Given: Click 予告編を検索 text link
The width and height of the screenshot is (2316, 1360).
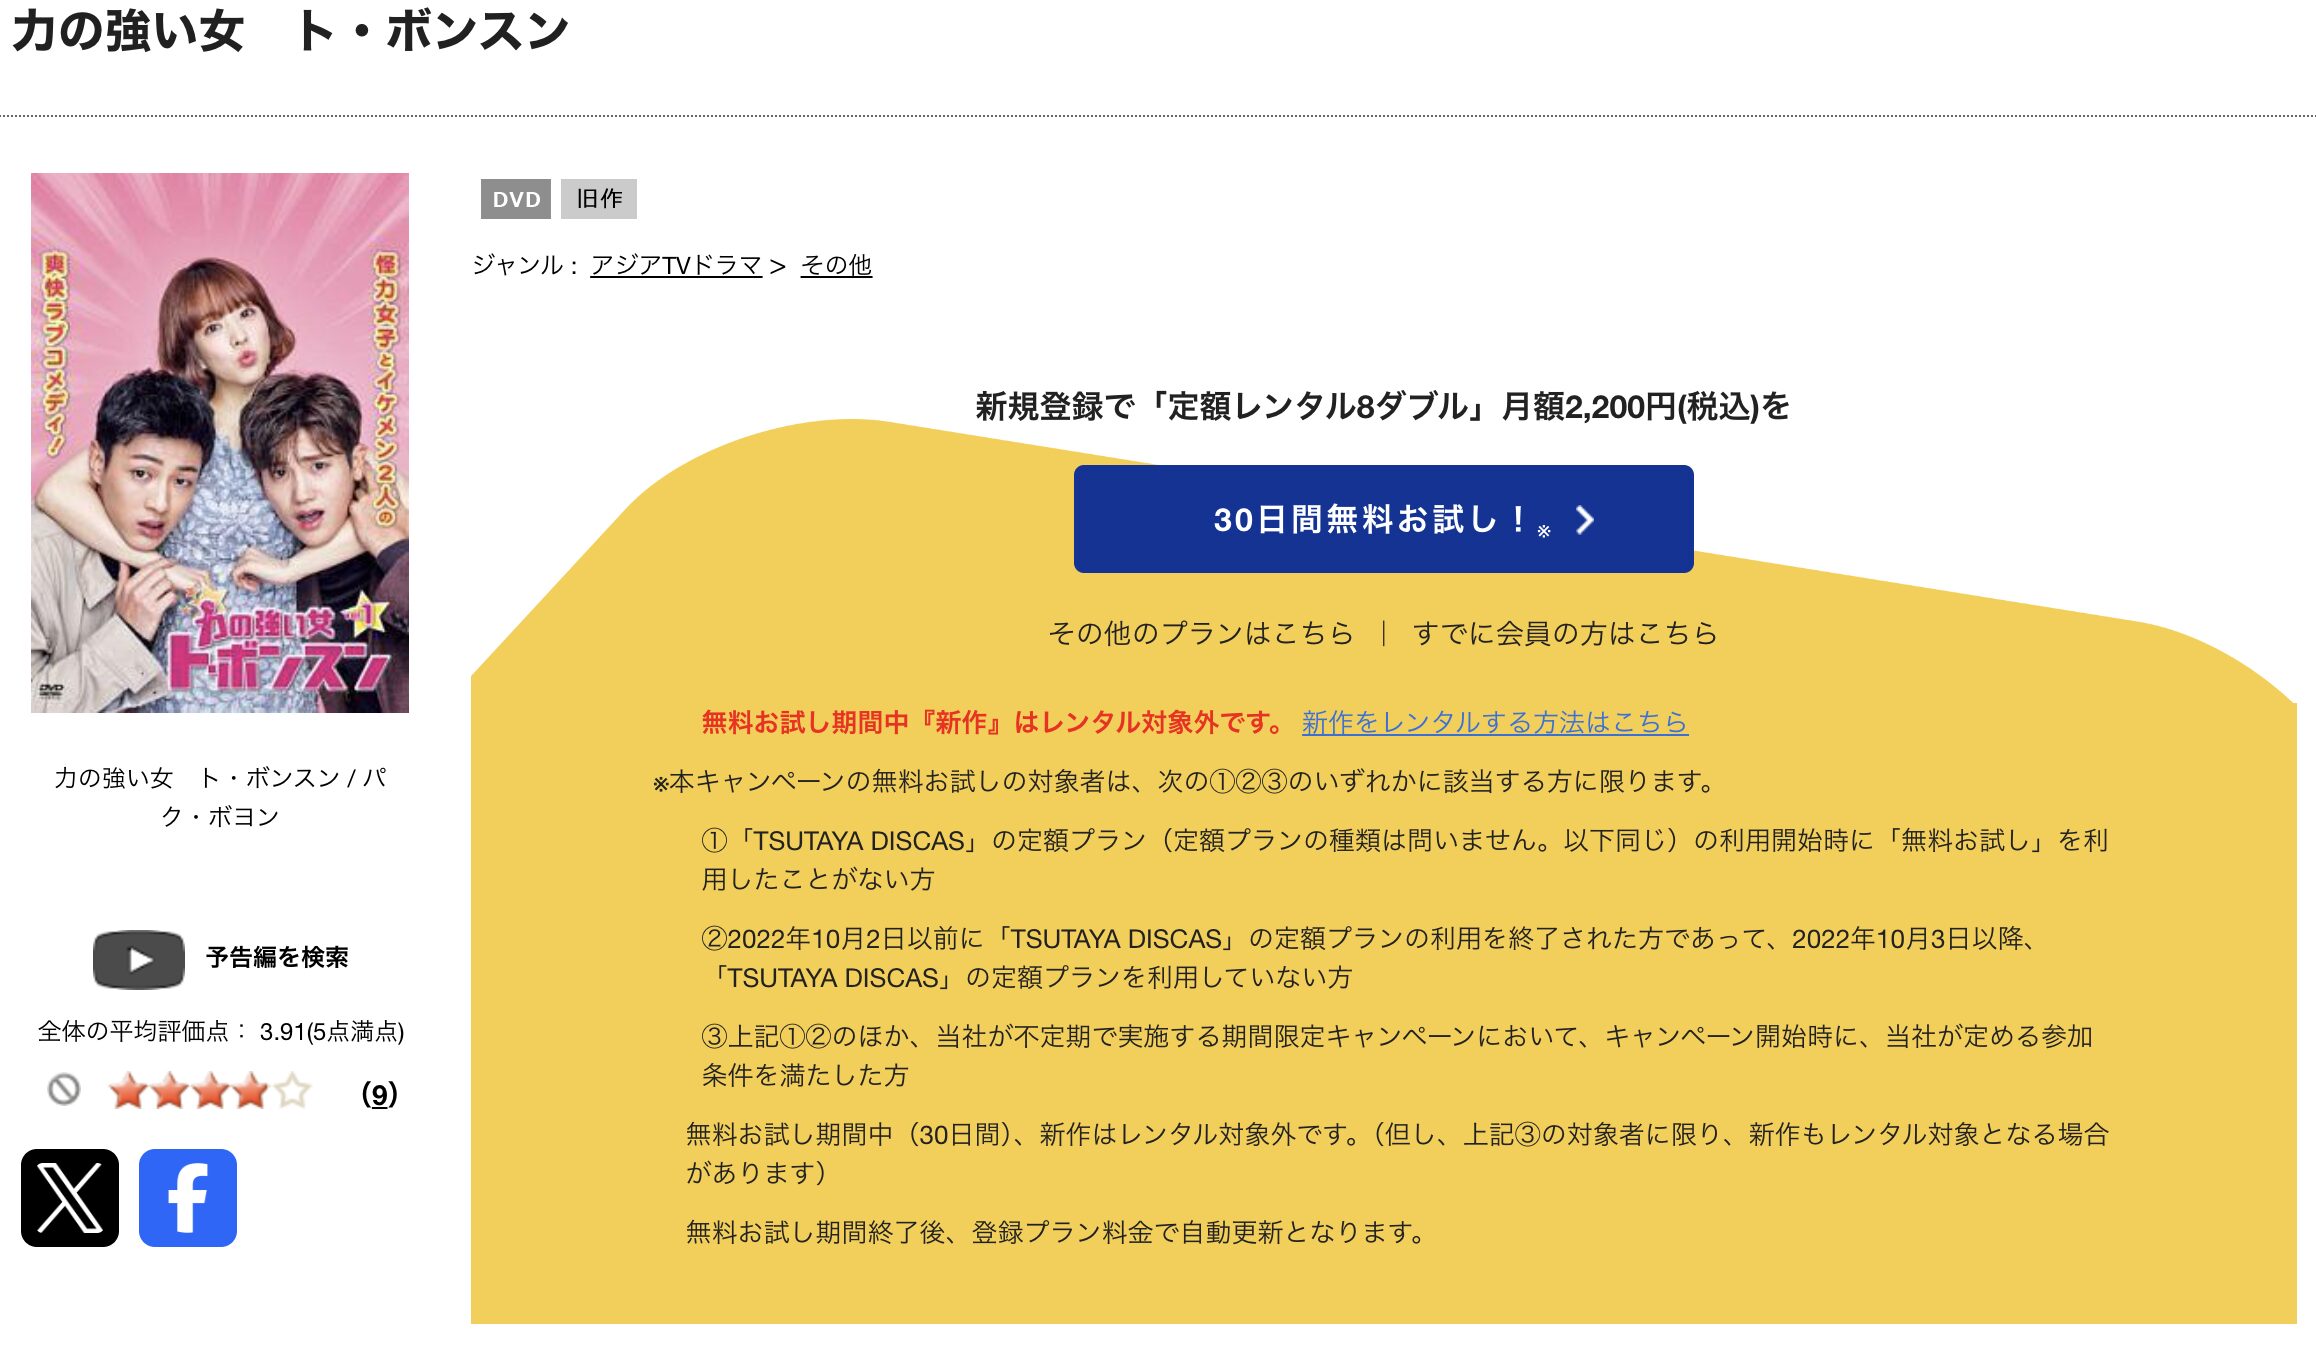Looking at the screenshot, I should point(277,957).
